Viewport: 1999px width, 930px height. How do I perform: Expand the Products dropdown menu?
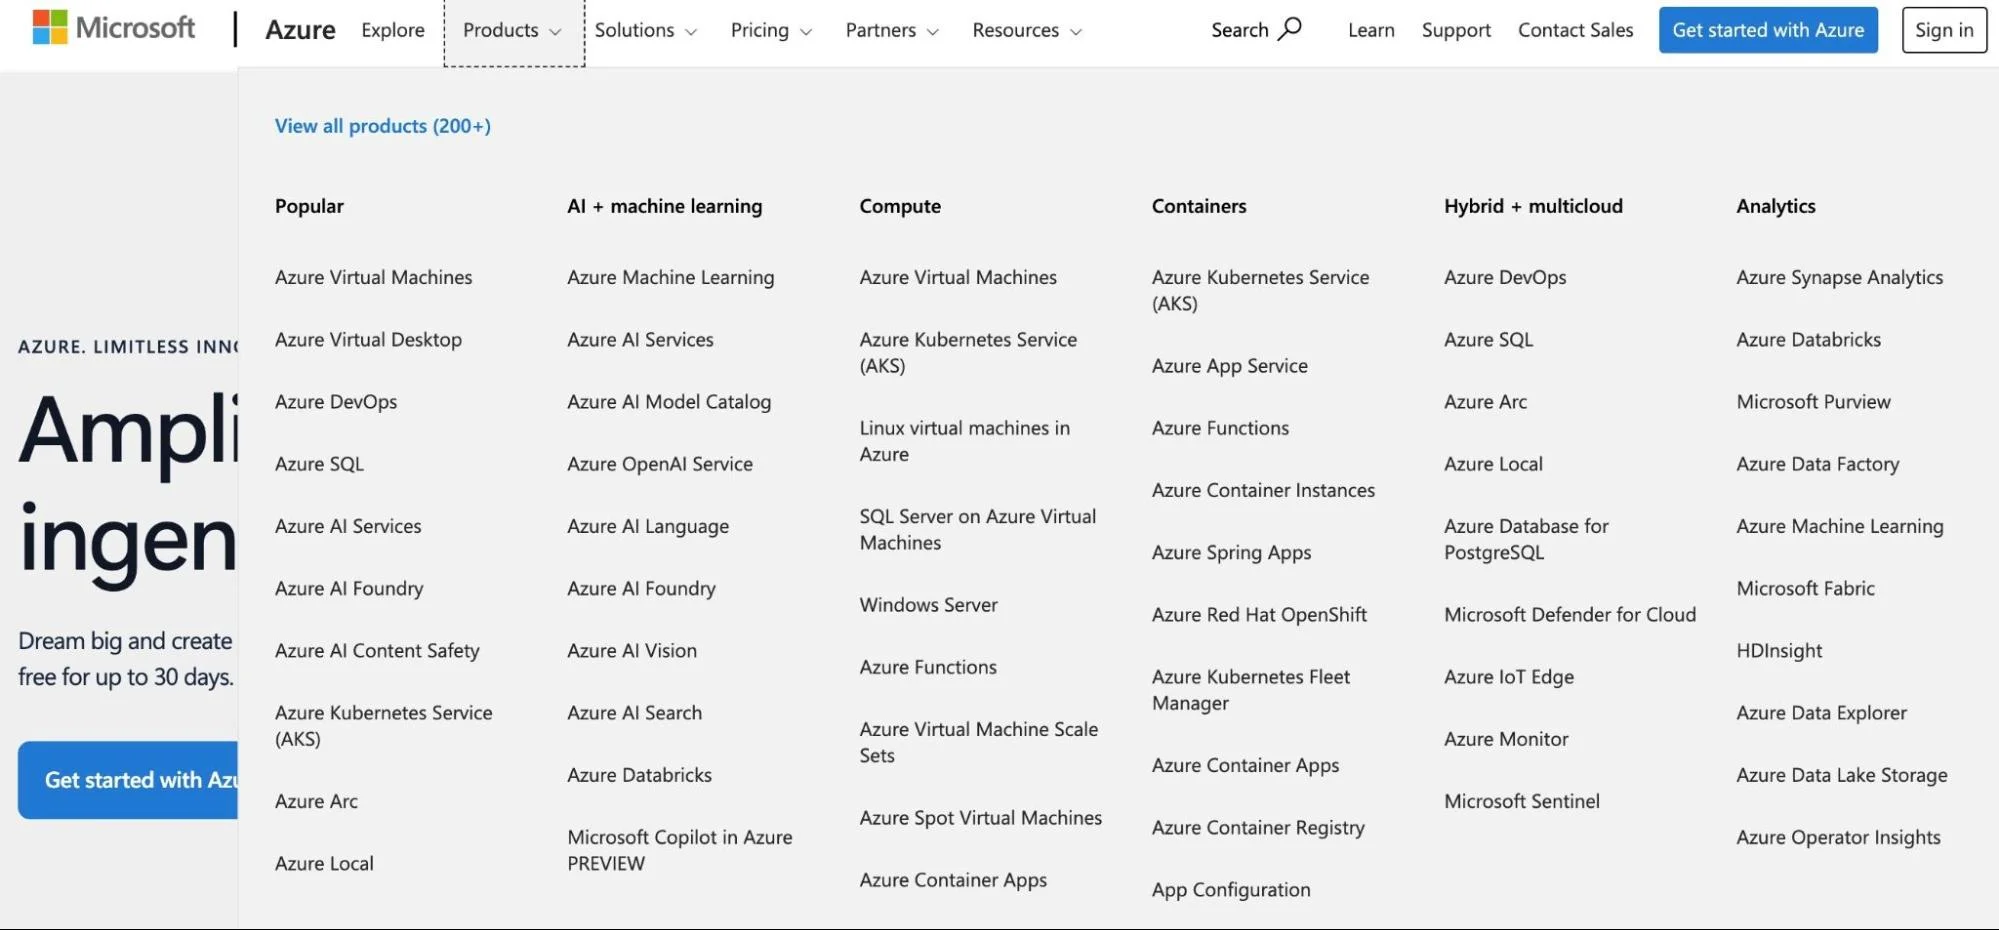(x=513, y=31)
